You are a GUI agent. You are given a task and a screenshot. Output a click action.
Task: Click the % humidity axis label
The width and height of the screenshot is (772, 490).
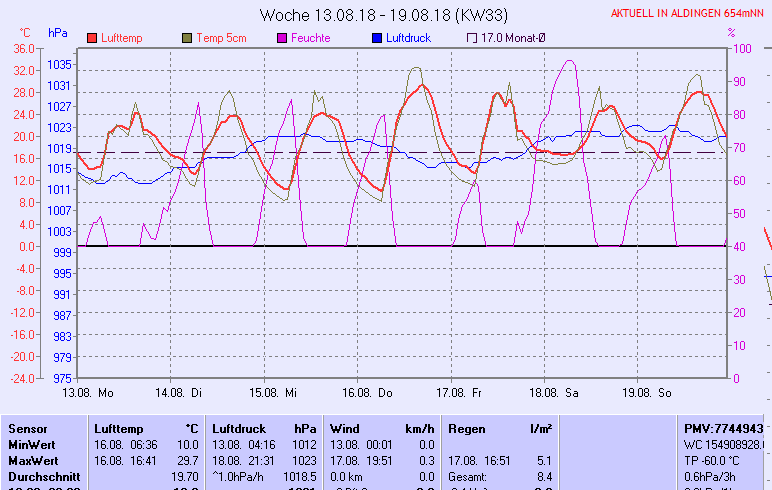731,33
